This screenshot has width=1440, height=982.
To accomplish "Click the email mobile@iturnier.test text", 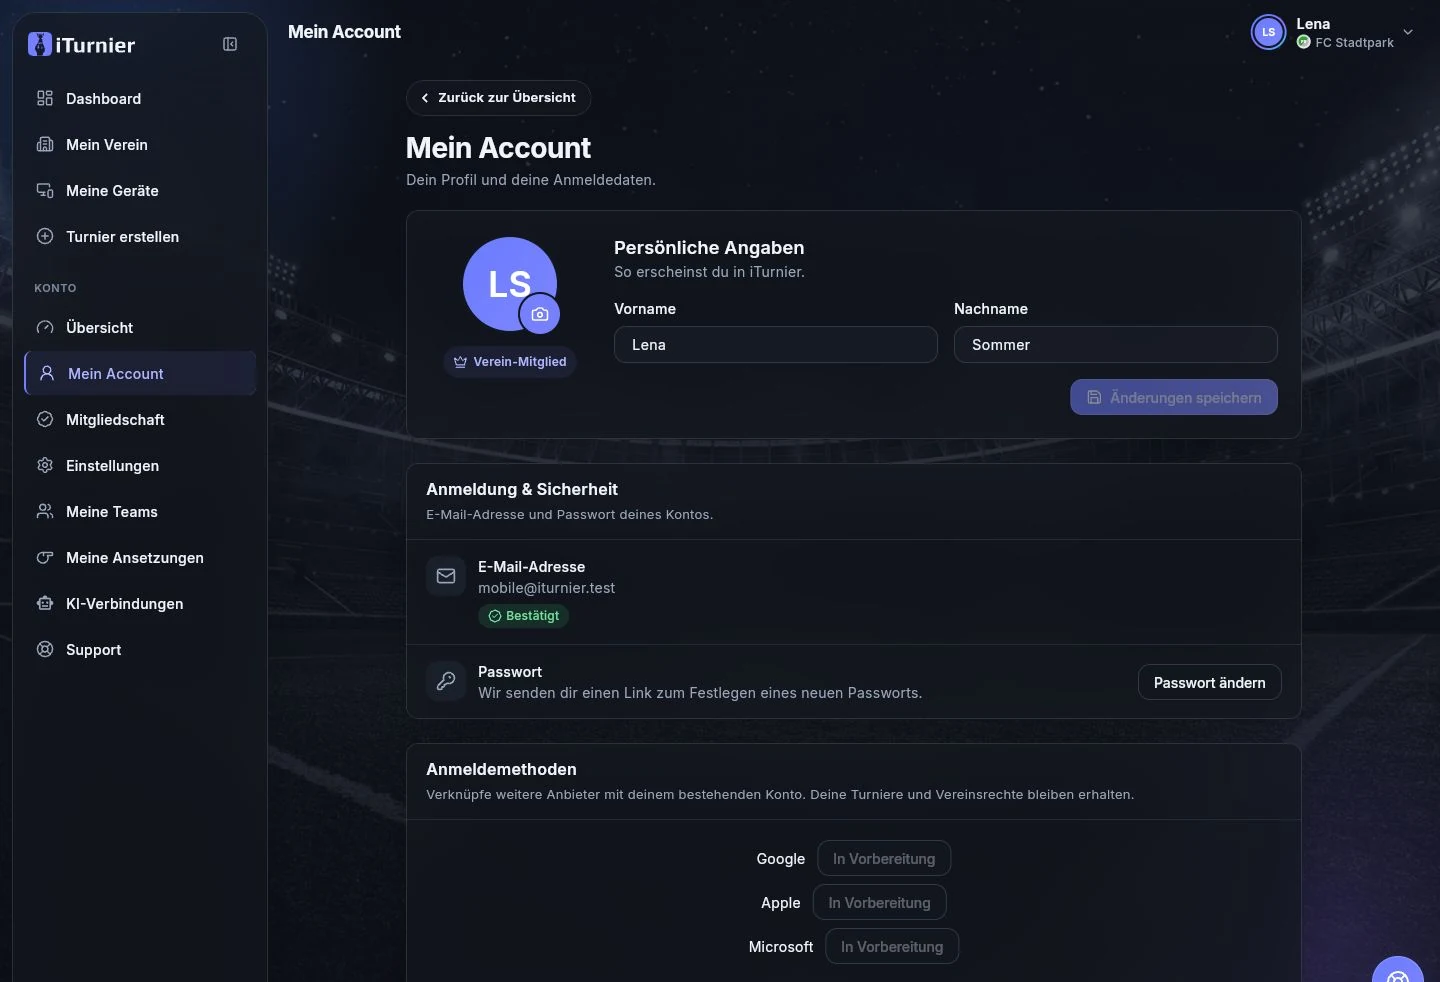I will [x=546, y=588].
